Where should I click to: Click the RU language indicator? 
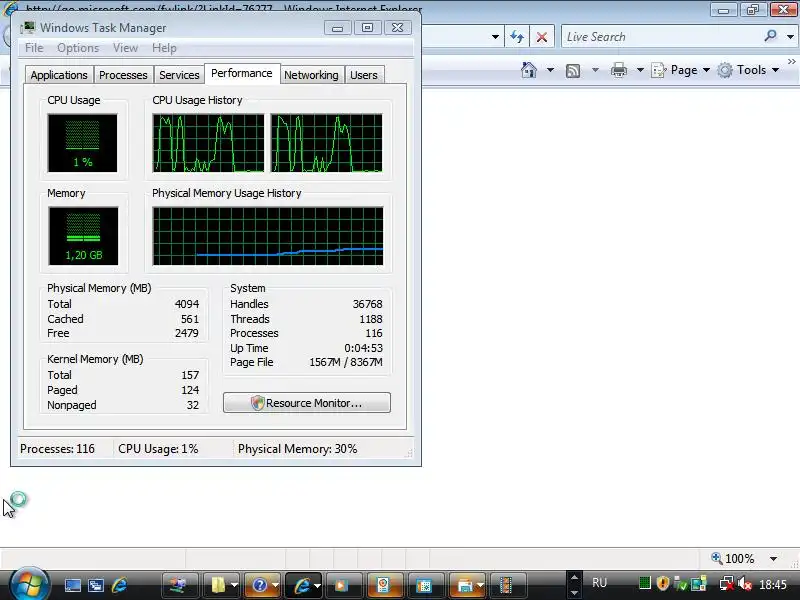(599, 583)
